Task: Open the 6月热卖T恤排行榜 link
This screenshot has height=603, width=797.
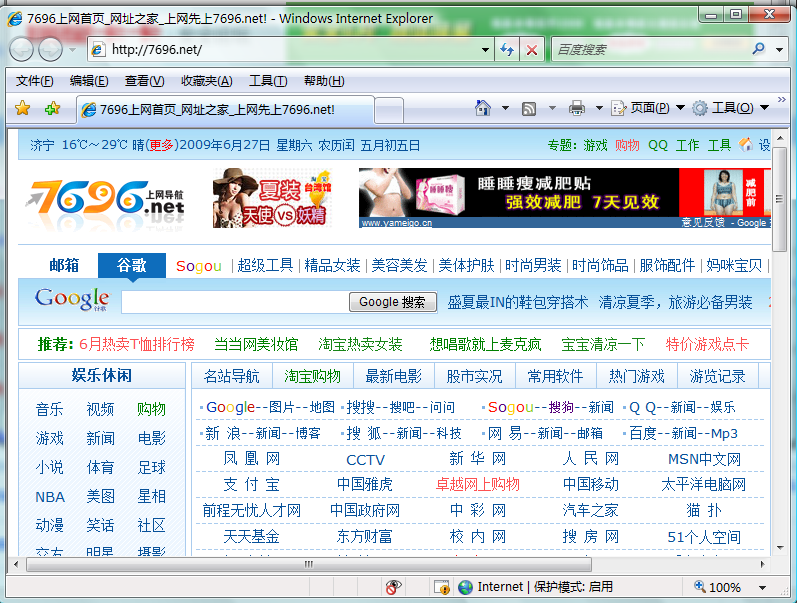Action: pyautogui.click(x=137, y=344)
